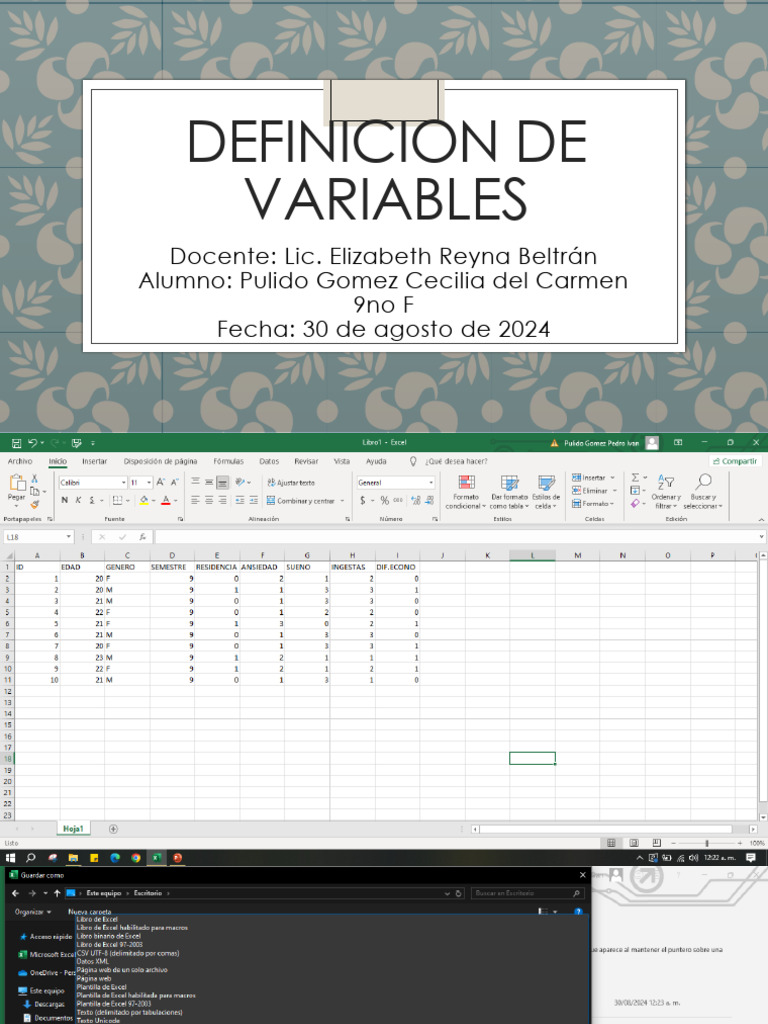Switch to Normal view in status bar
Screen dimensions: 768x1024
pos(611,843)
